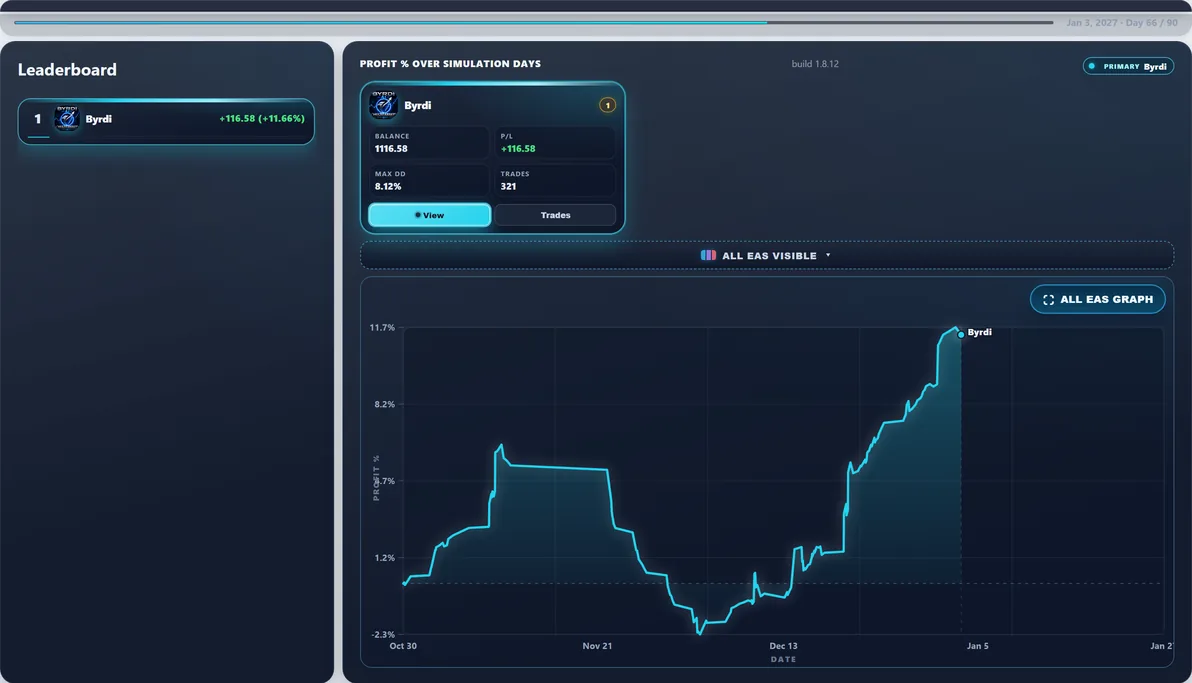Click the Profit % Over Simulation Days title

(x=450, y=64)
